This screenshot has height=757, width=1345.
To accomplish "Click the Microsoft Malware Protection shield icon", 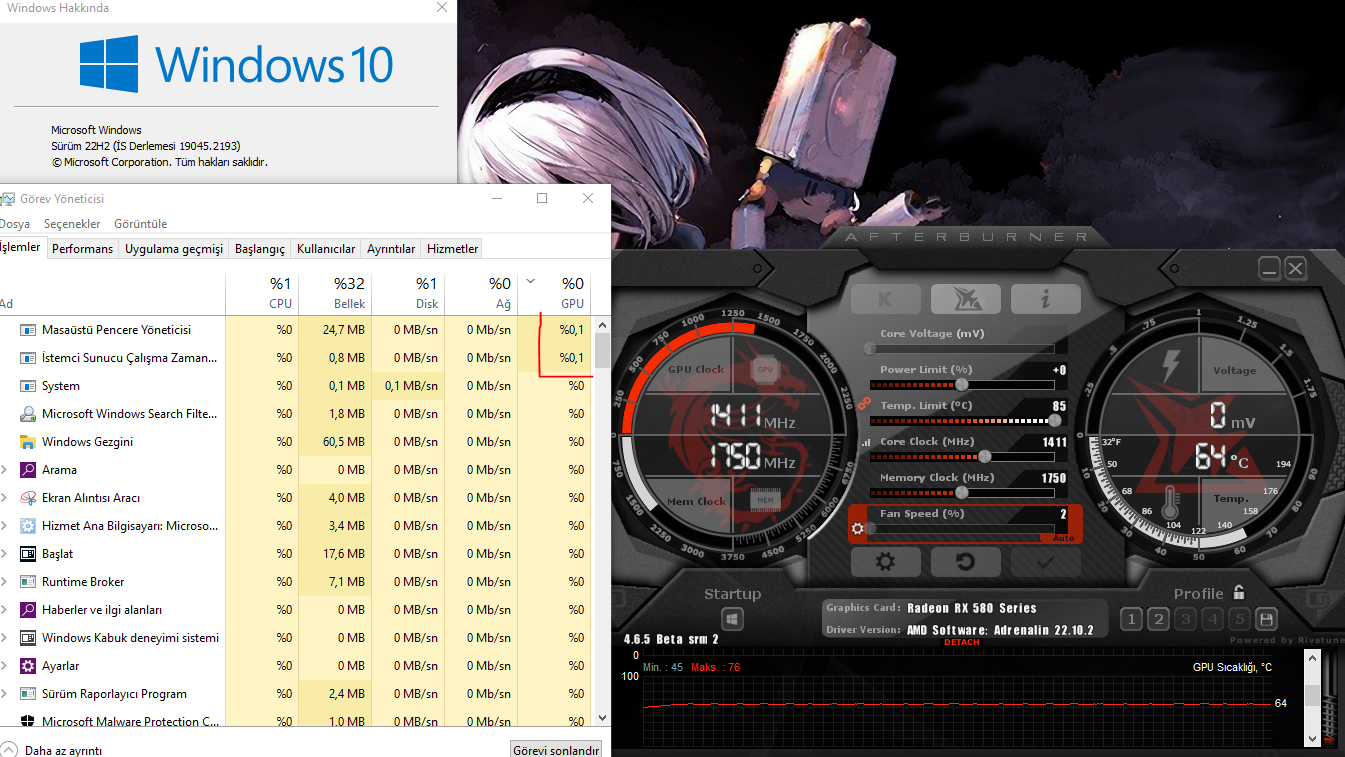I will (28, 721).
